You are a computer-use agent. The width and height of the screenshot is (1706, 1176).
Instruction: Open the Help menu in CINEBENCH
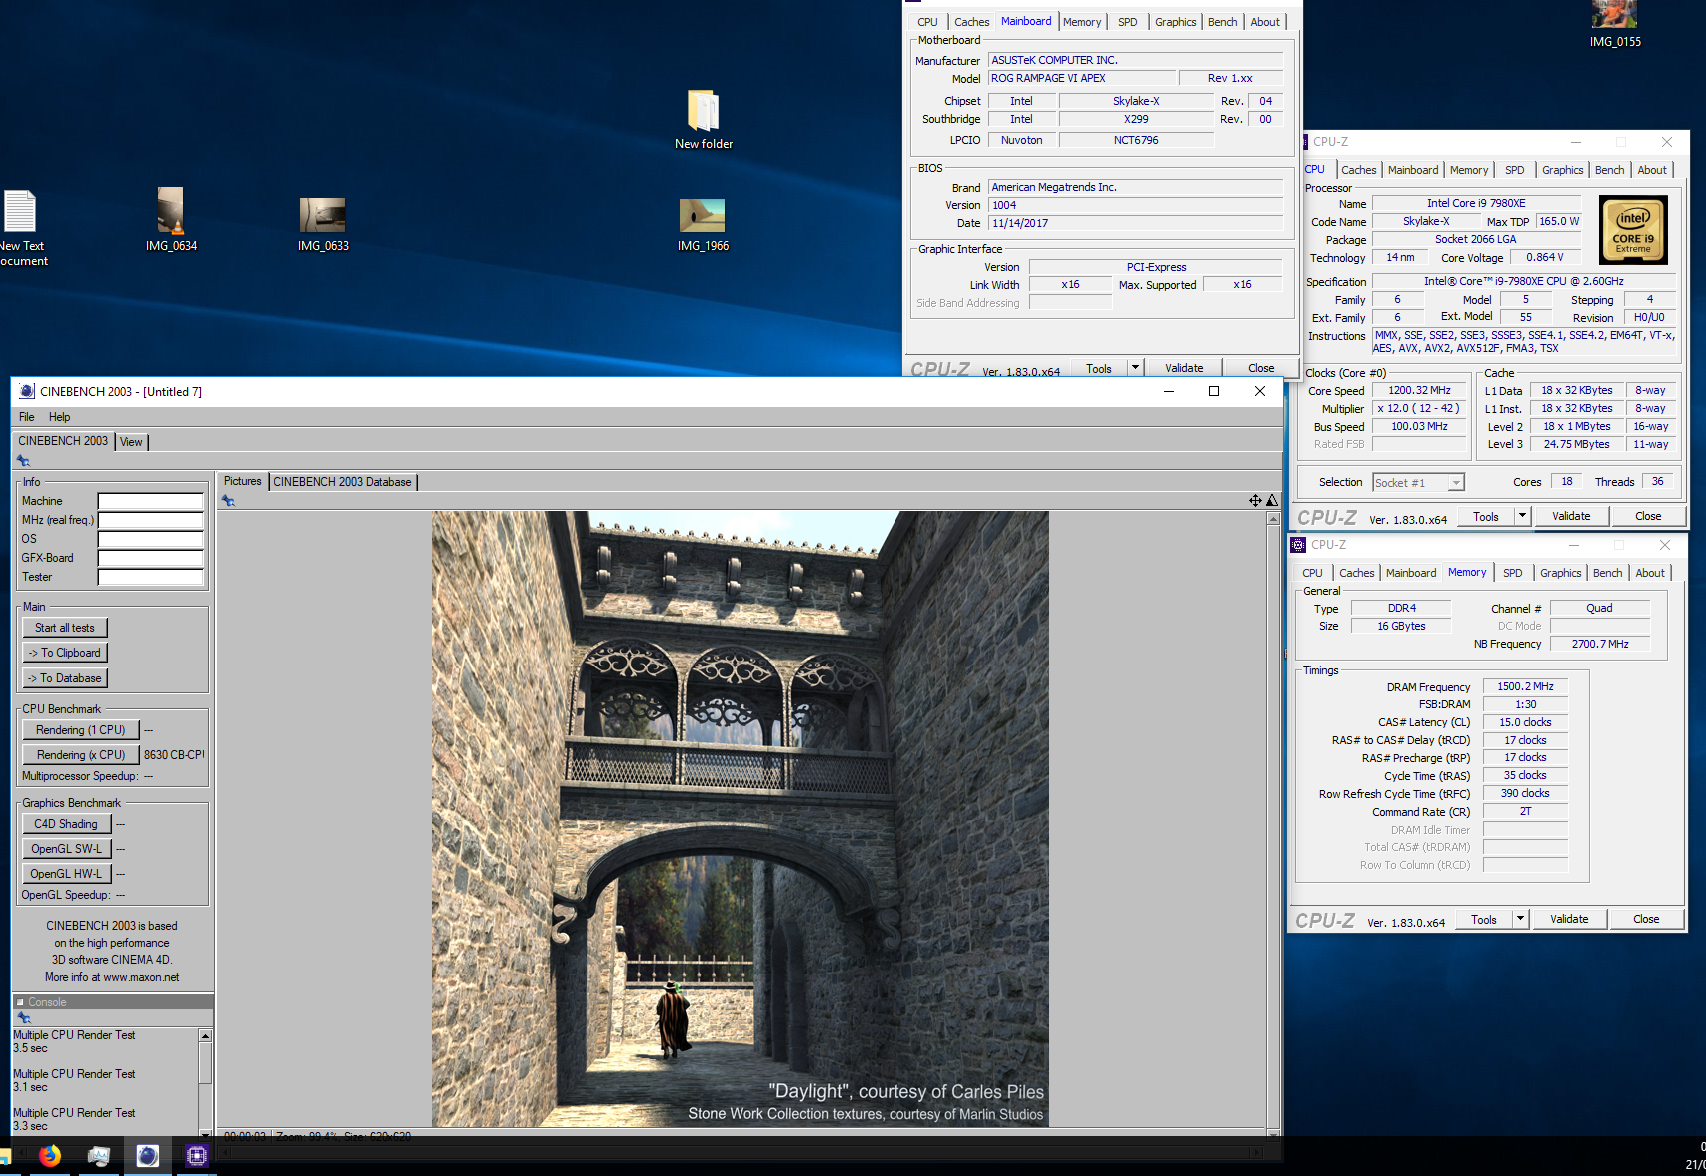point(60,417)
